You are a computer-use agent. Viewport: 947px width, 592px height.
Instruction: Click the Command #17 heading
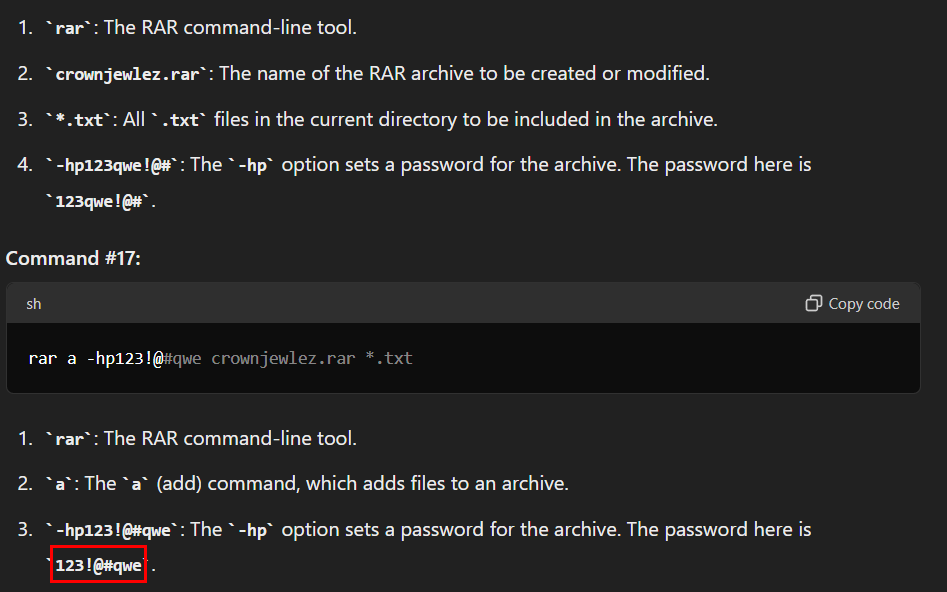pyautogui.click(x=72, y=257)
